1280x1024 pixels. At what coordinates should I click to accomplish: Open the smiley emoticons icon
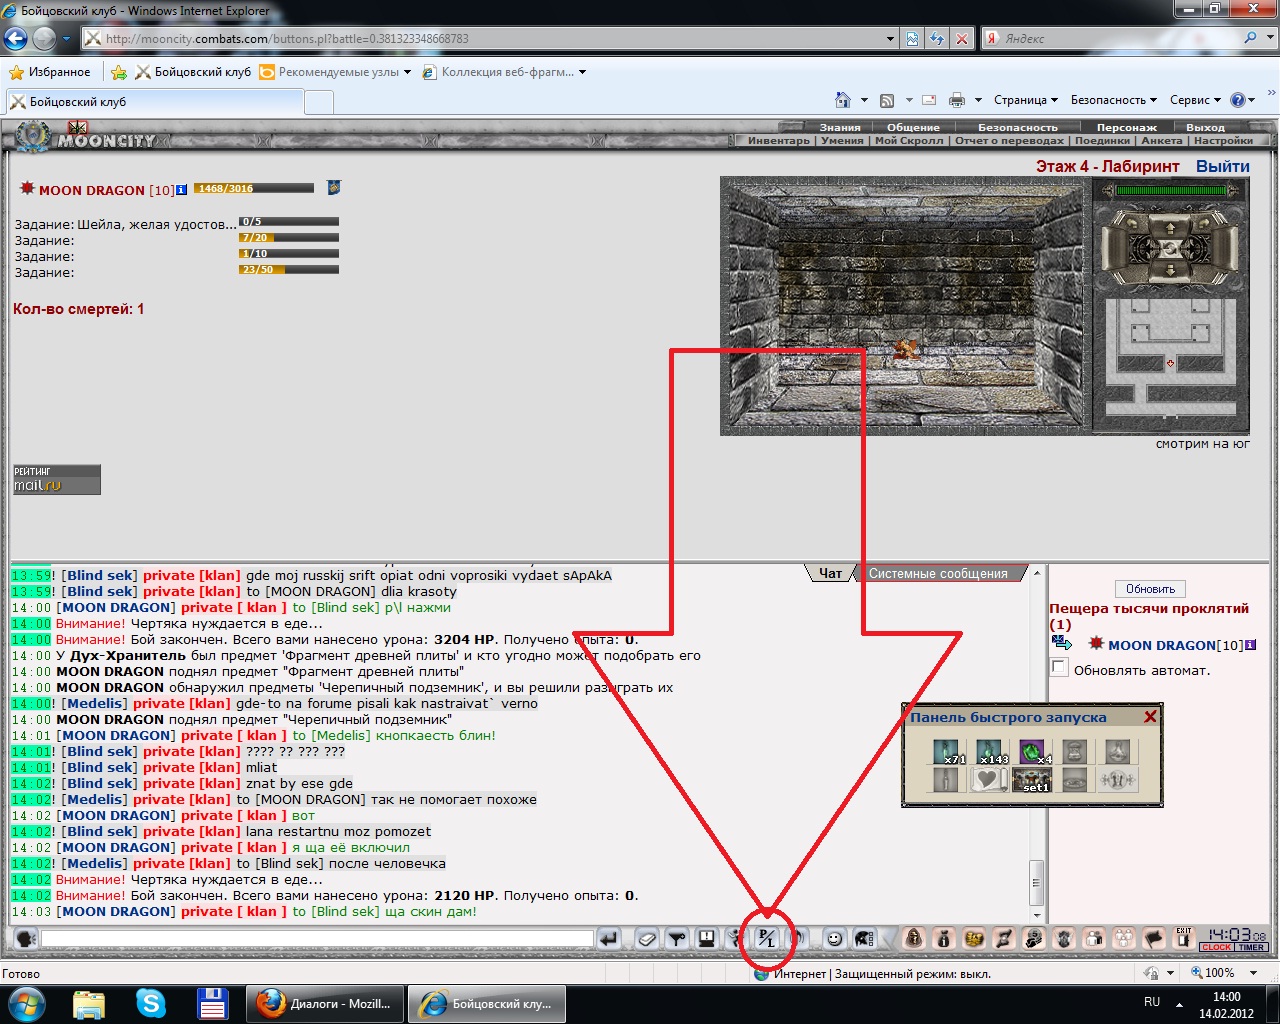click(834, 938)
